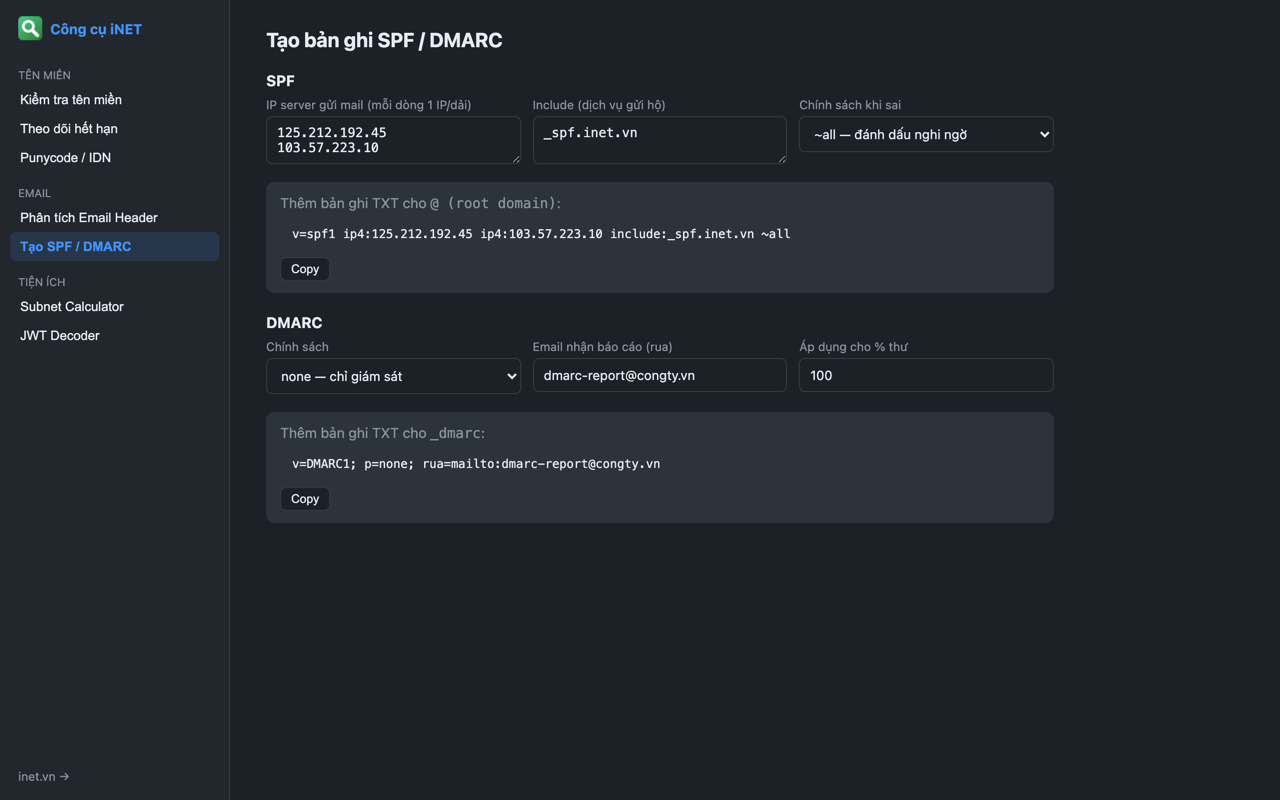The image size is (1280, 800).
Task: Expand the Chính sách khi sai dropdown
Action: pos(926,134)
